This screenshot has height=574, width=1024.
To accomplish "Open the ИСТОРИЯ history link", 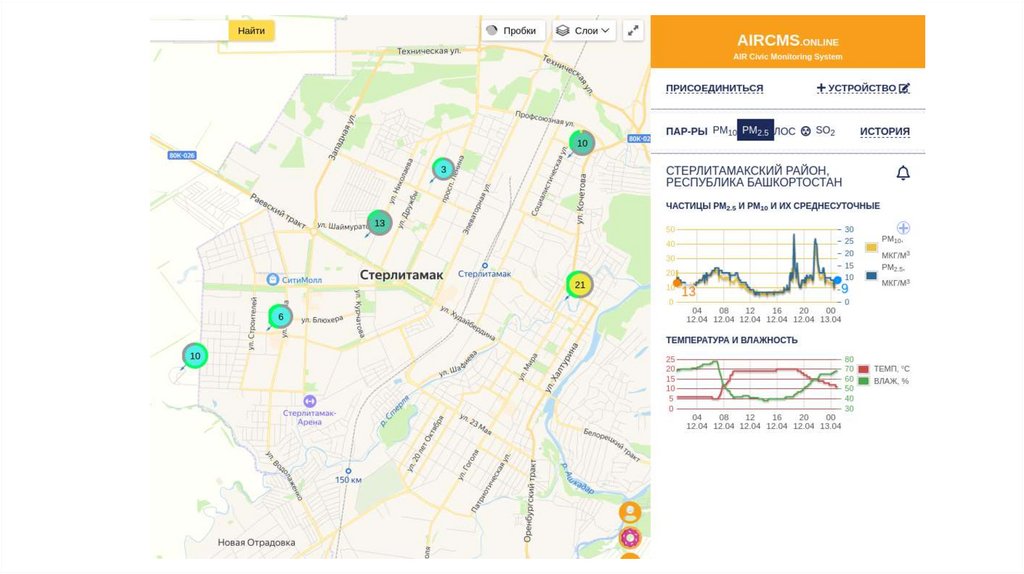I will tap(884, 131).
